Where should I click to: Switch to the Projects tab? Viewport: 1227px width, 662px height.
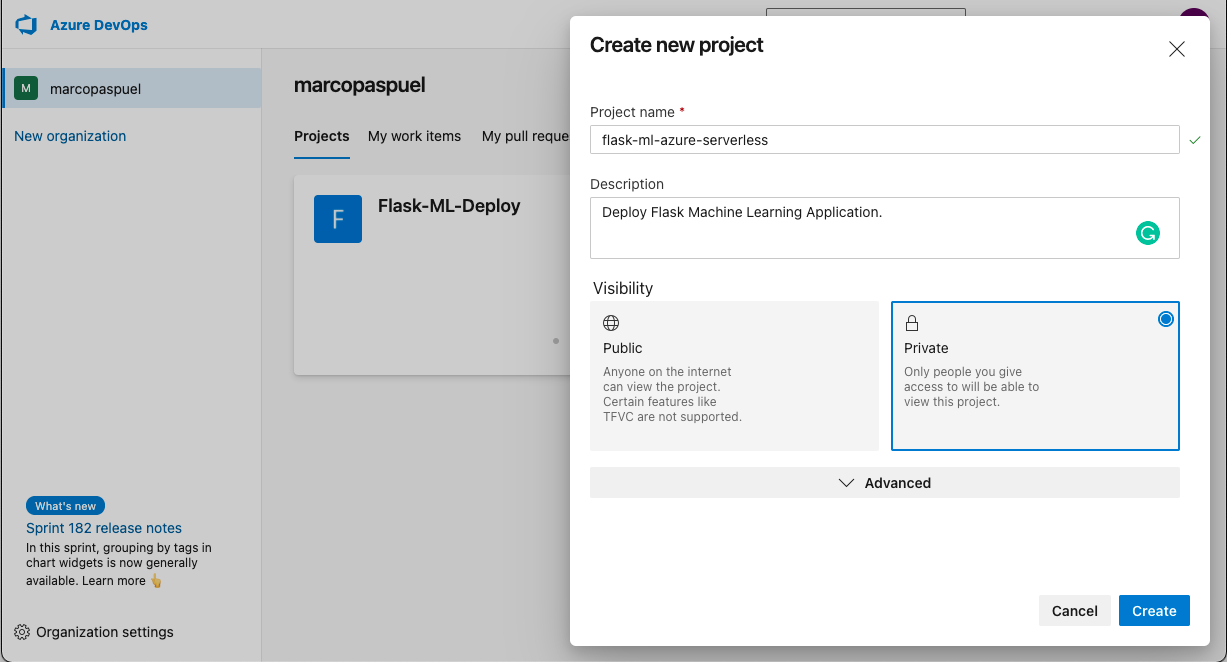(322, 136)
